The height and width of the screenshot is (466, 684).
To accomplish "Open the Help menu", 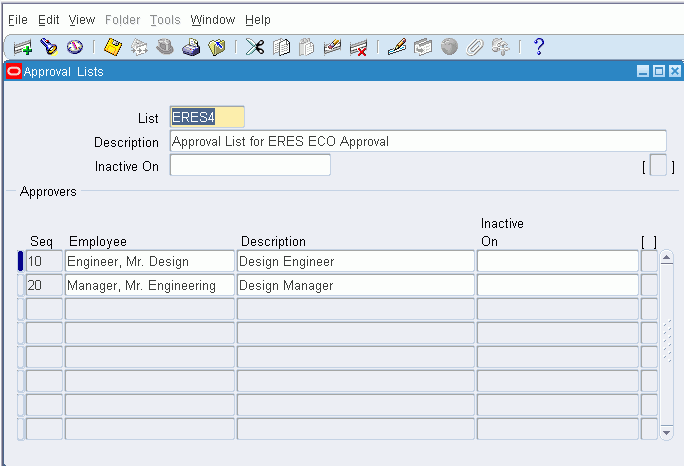I will pos(258,20).
